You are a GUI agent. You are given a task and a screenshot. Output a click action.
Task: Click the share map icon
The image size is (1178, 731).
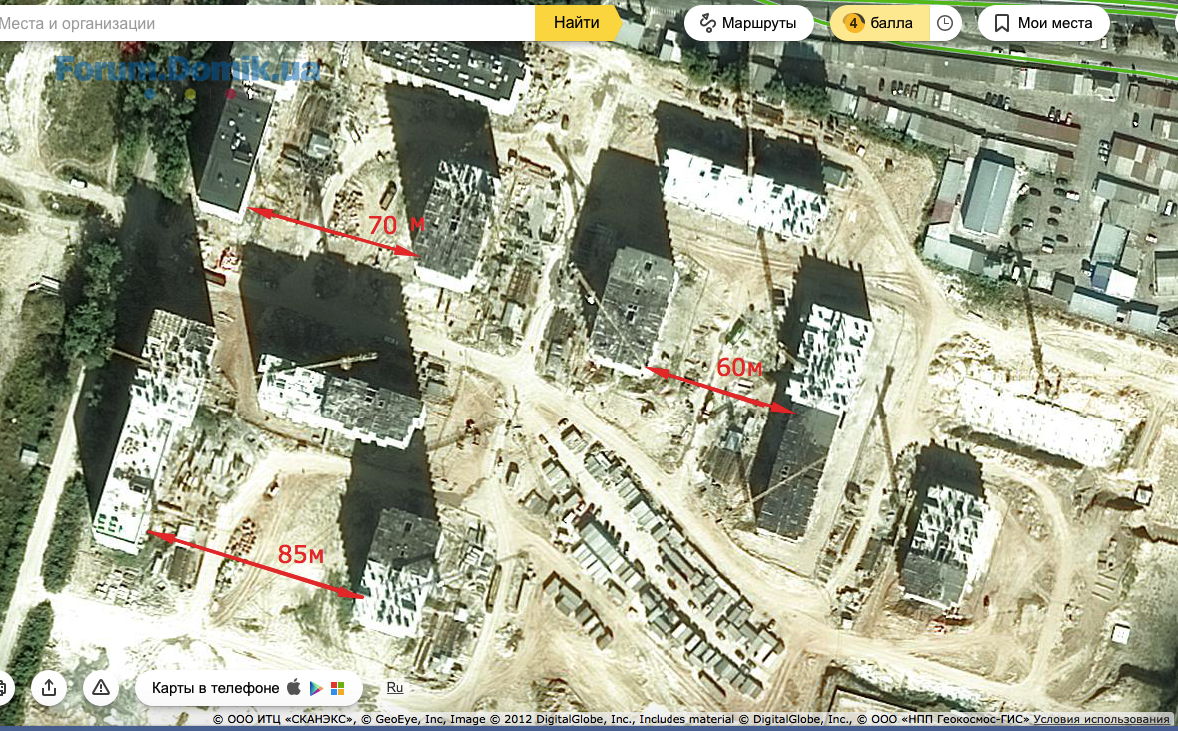[x=50, y=687]
